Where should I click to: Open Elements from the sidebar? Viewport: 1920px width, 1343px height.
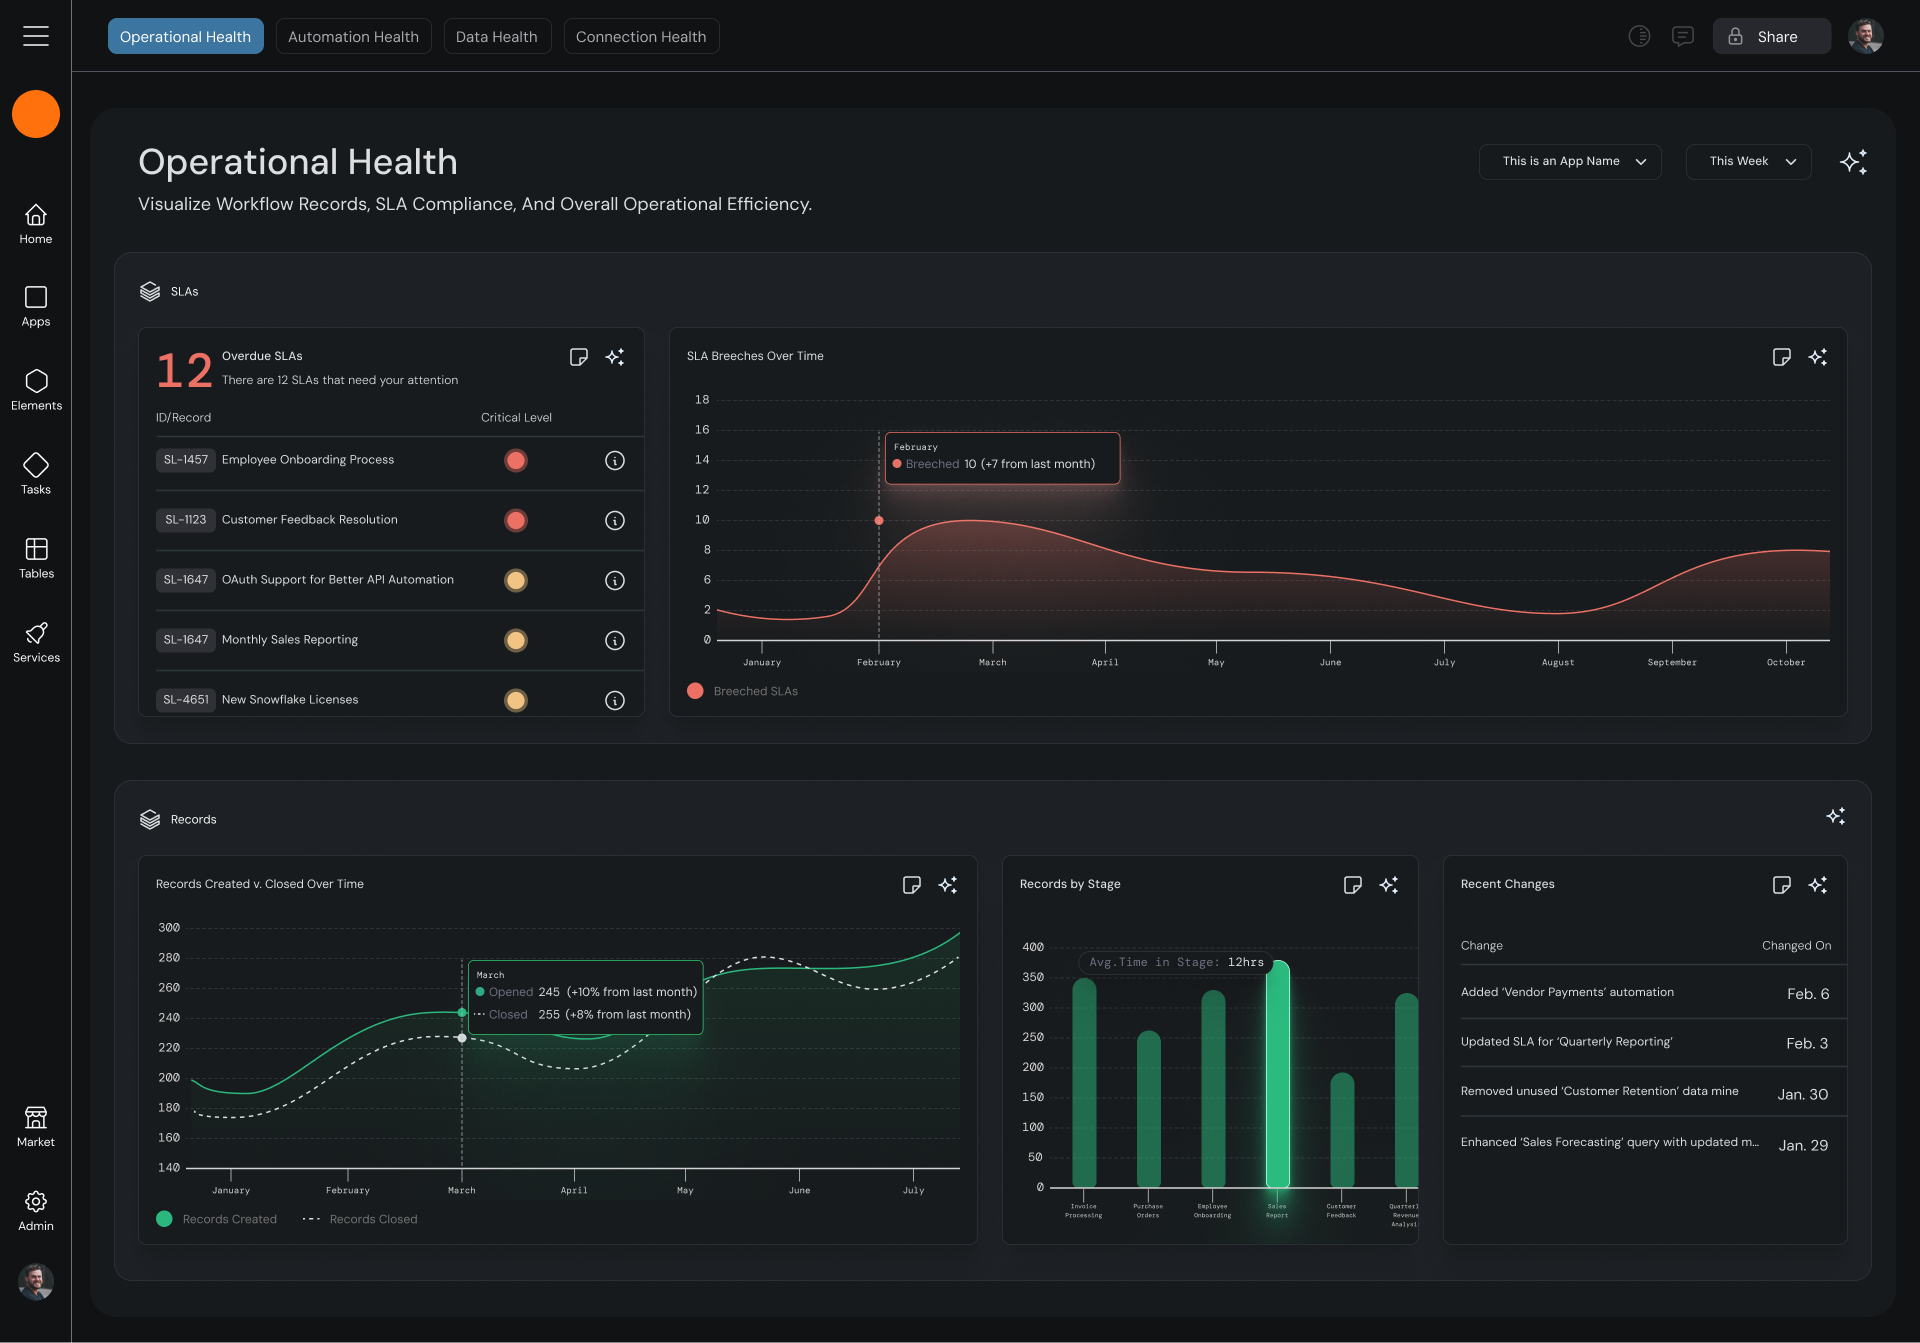click(x=36, y=390)
